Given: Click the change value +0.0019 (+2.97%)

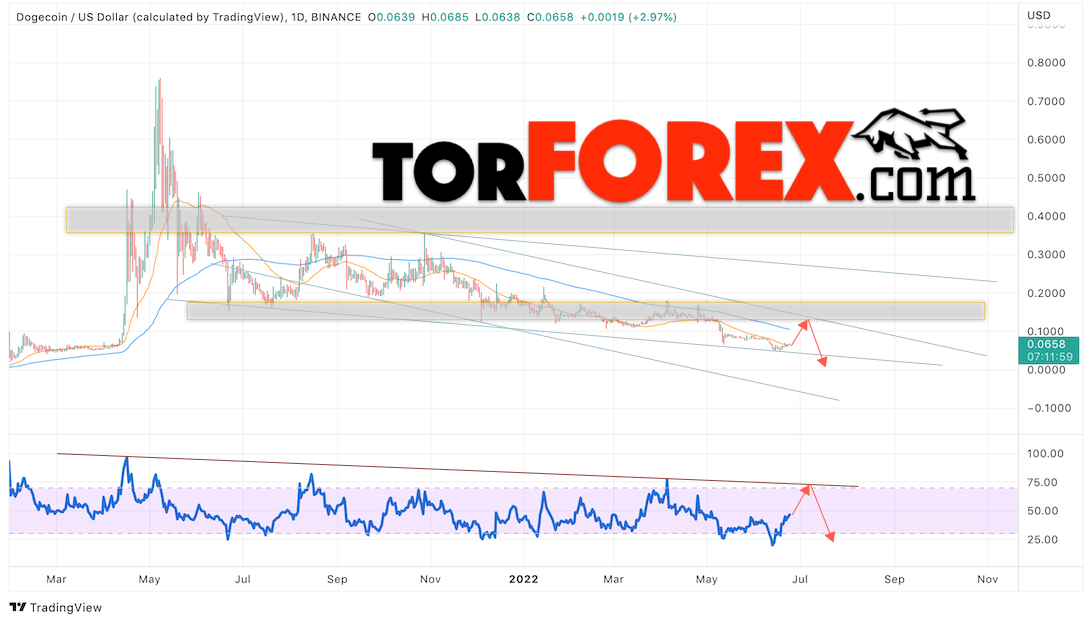Looking at the screenshot, I should pyautogui.click(x=627, y=17).
